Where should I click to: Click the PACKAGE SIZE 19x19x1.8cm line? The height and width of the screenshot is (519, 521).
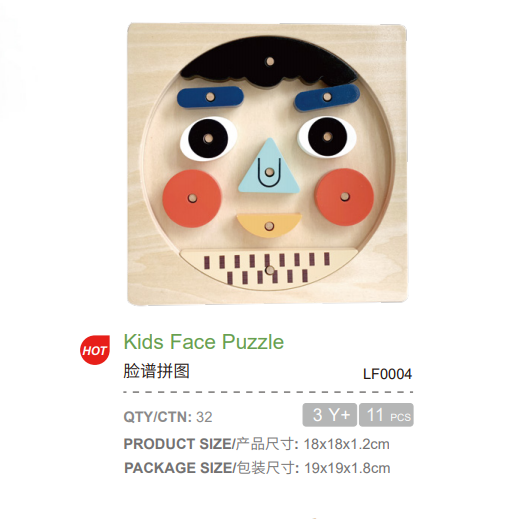(x=257, y=468)
